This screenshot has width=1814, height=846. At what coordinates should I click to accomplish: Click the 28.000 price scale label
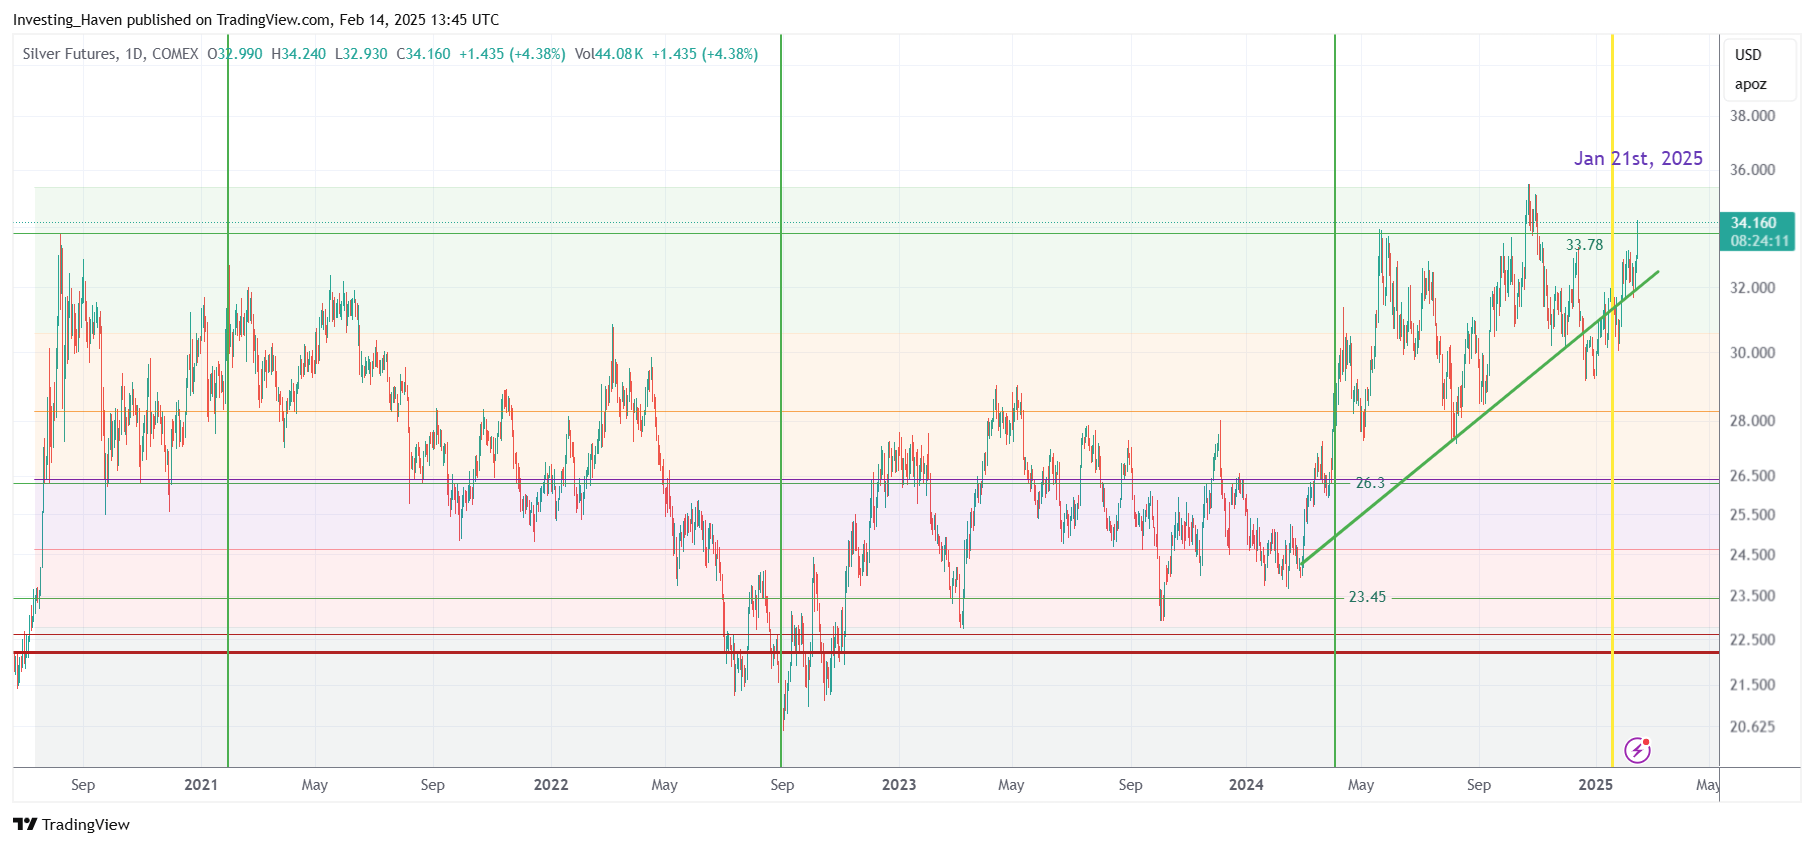pyautogui.click(x=1753, y=421)
